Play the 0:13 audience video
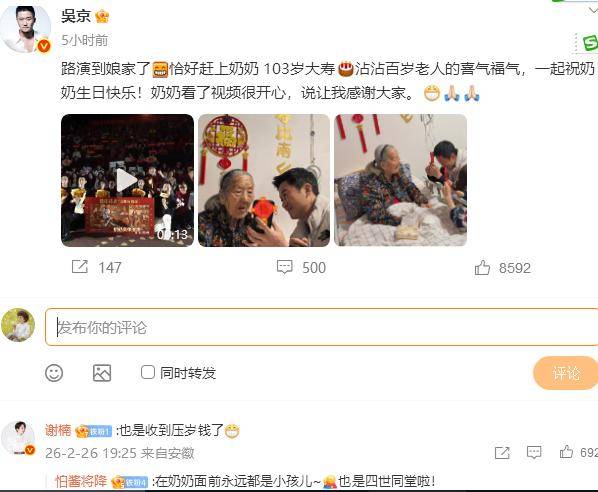Viewport: 598px width, 492px height. point(127,180)
